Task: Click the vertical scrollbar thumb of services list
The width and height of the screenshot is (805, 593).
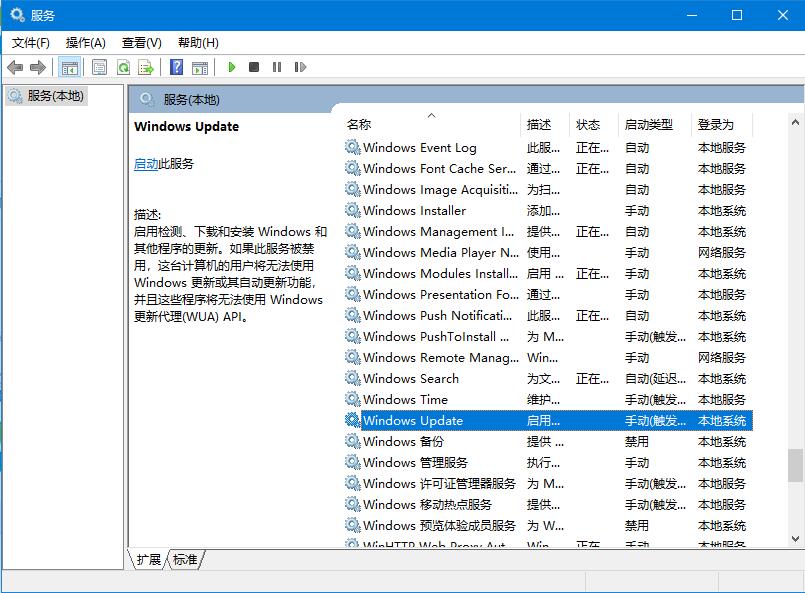Action: coord(795,465)
